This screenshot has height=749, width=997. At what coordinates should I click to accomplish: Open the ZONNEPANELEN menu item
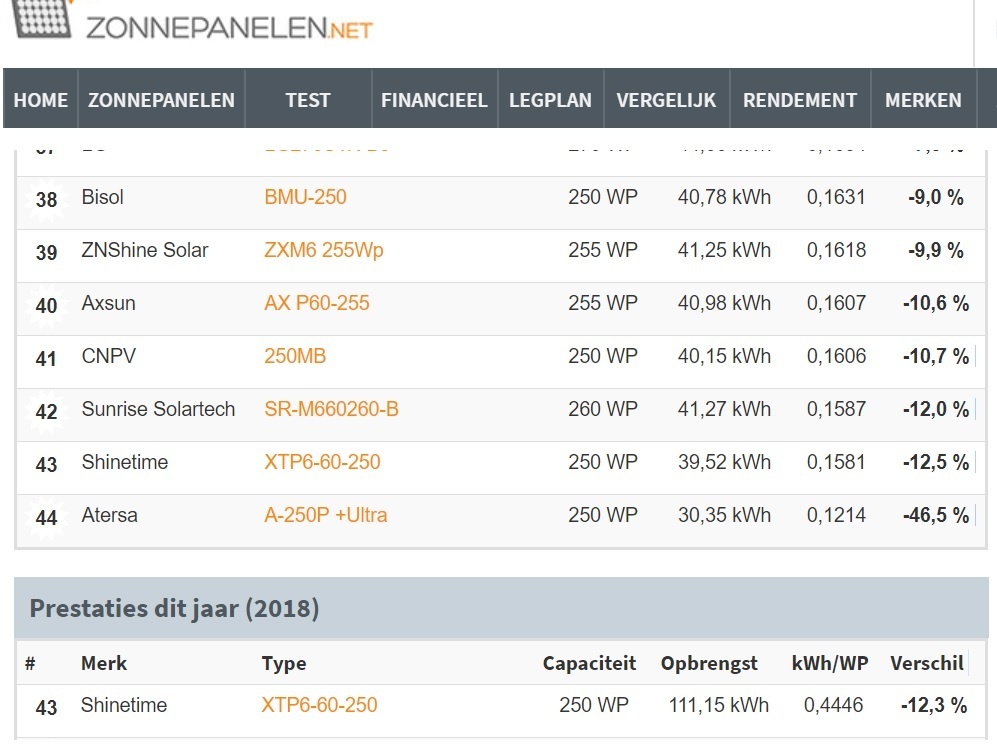(161, 100)
